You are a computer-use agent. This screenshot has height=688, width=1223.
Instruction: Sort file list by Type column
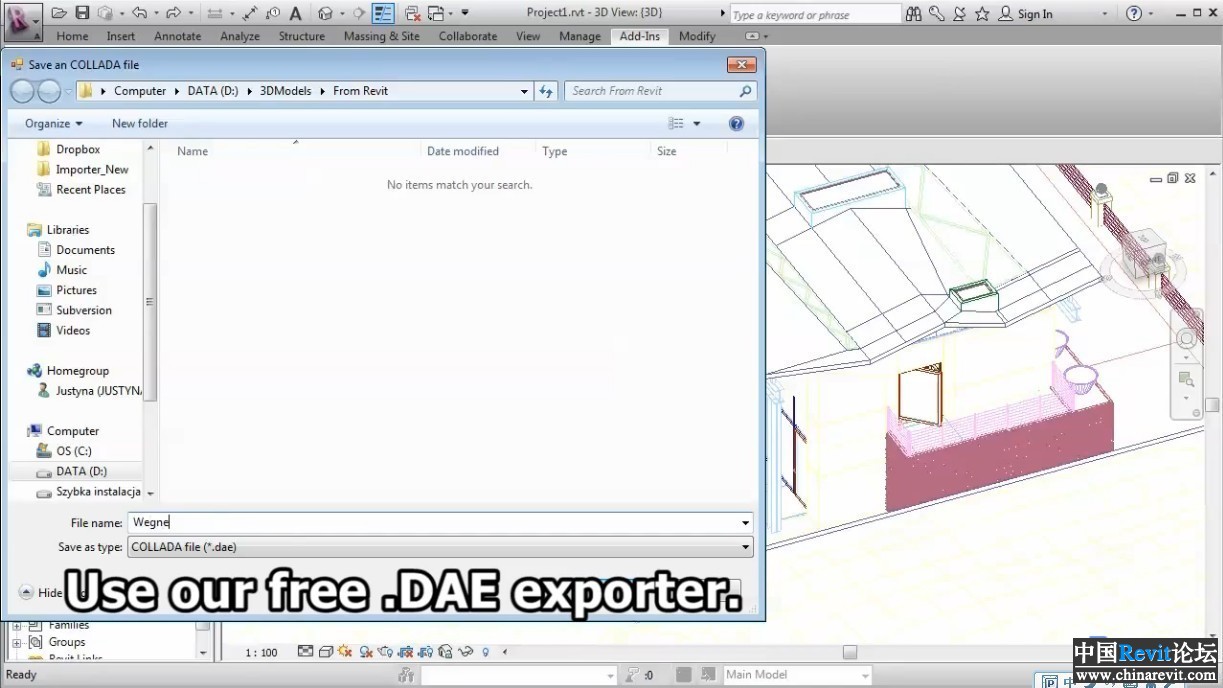555,151
